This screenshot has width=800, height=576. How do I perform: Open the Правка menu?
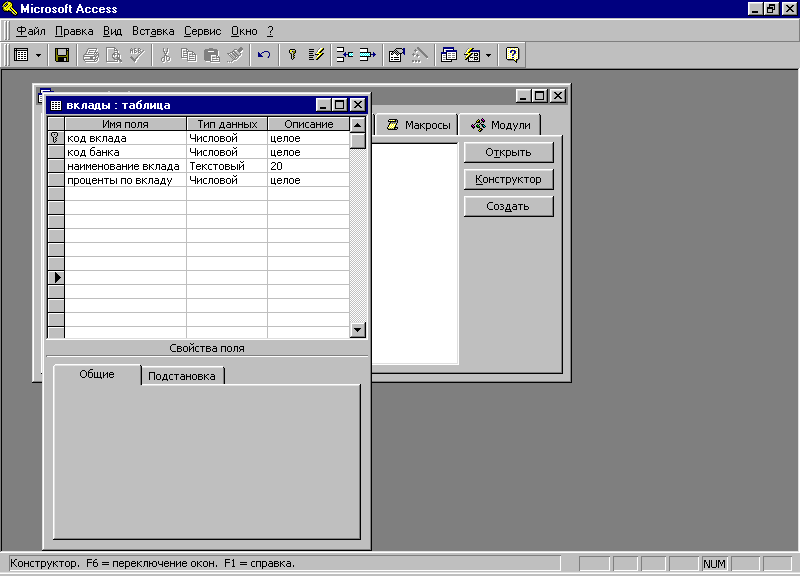[74, 31]
